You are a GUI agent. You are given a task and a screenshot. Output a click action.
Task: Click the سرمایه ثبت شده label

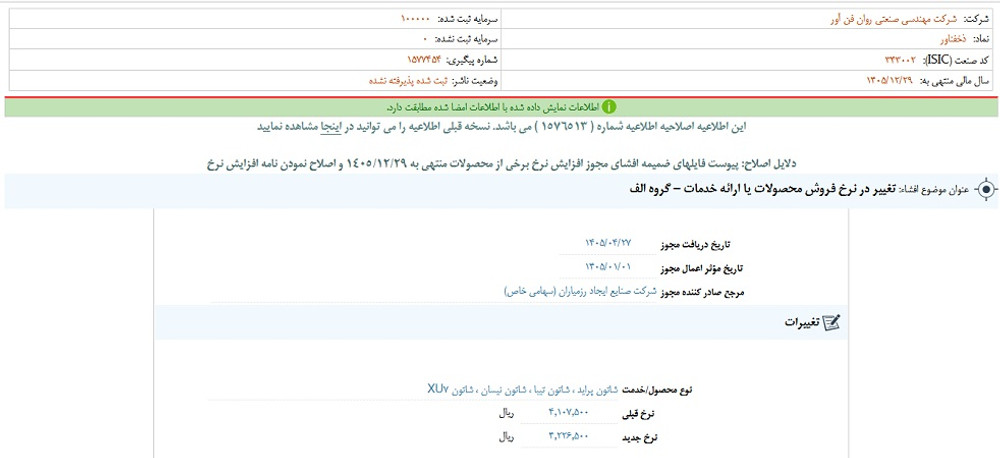[x=467, y=19]
